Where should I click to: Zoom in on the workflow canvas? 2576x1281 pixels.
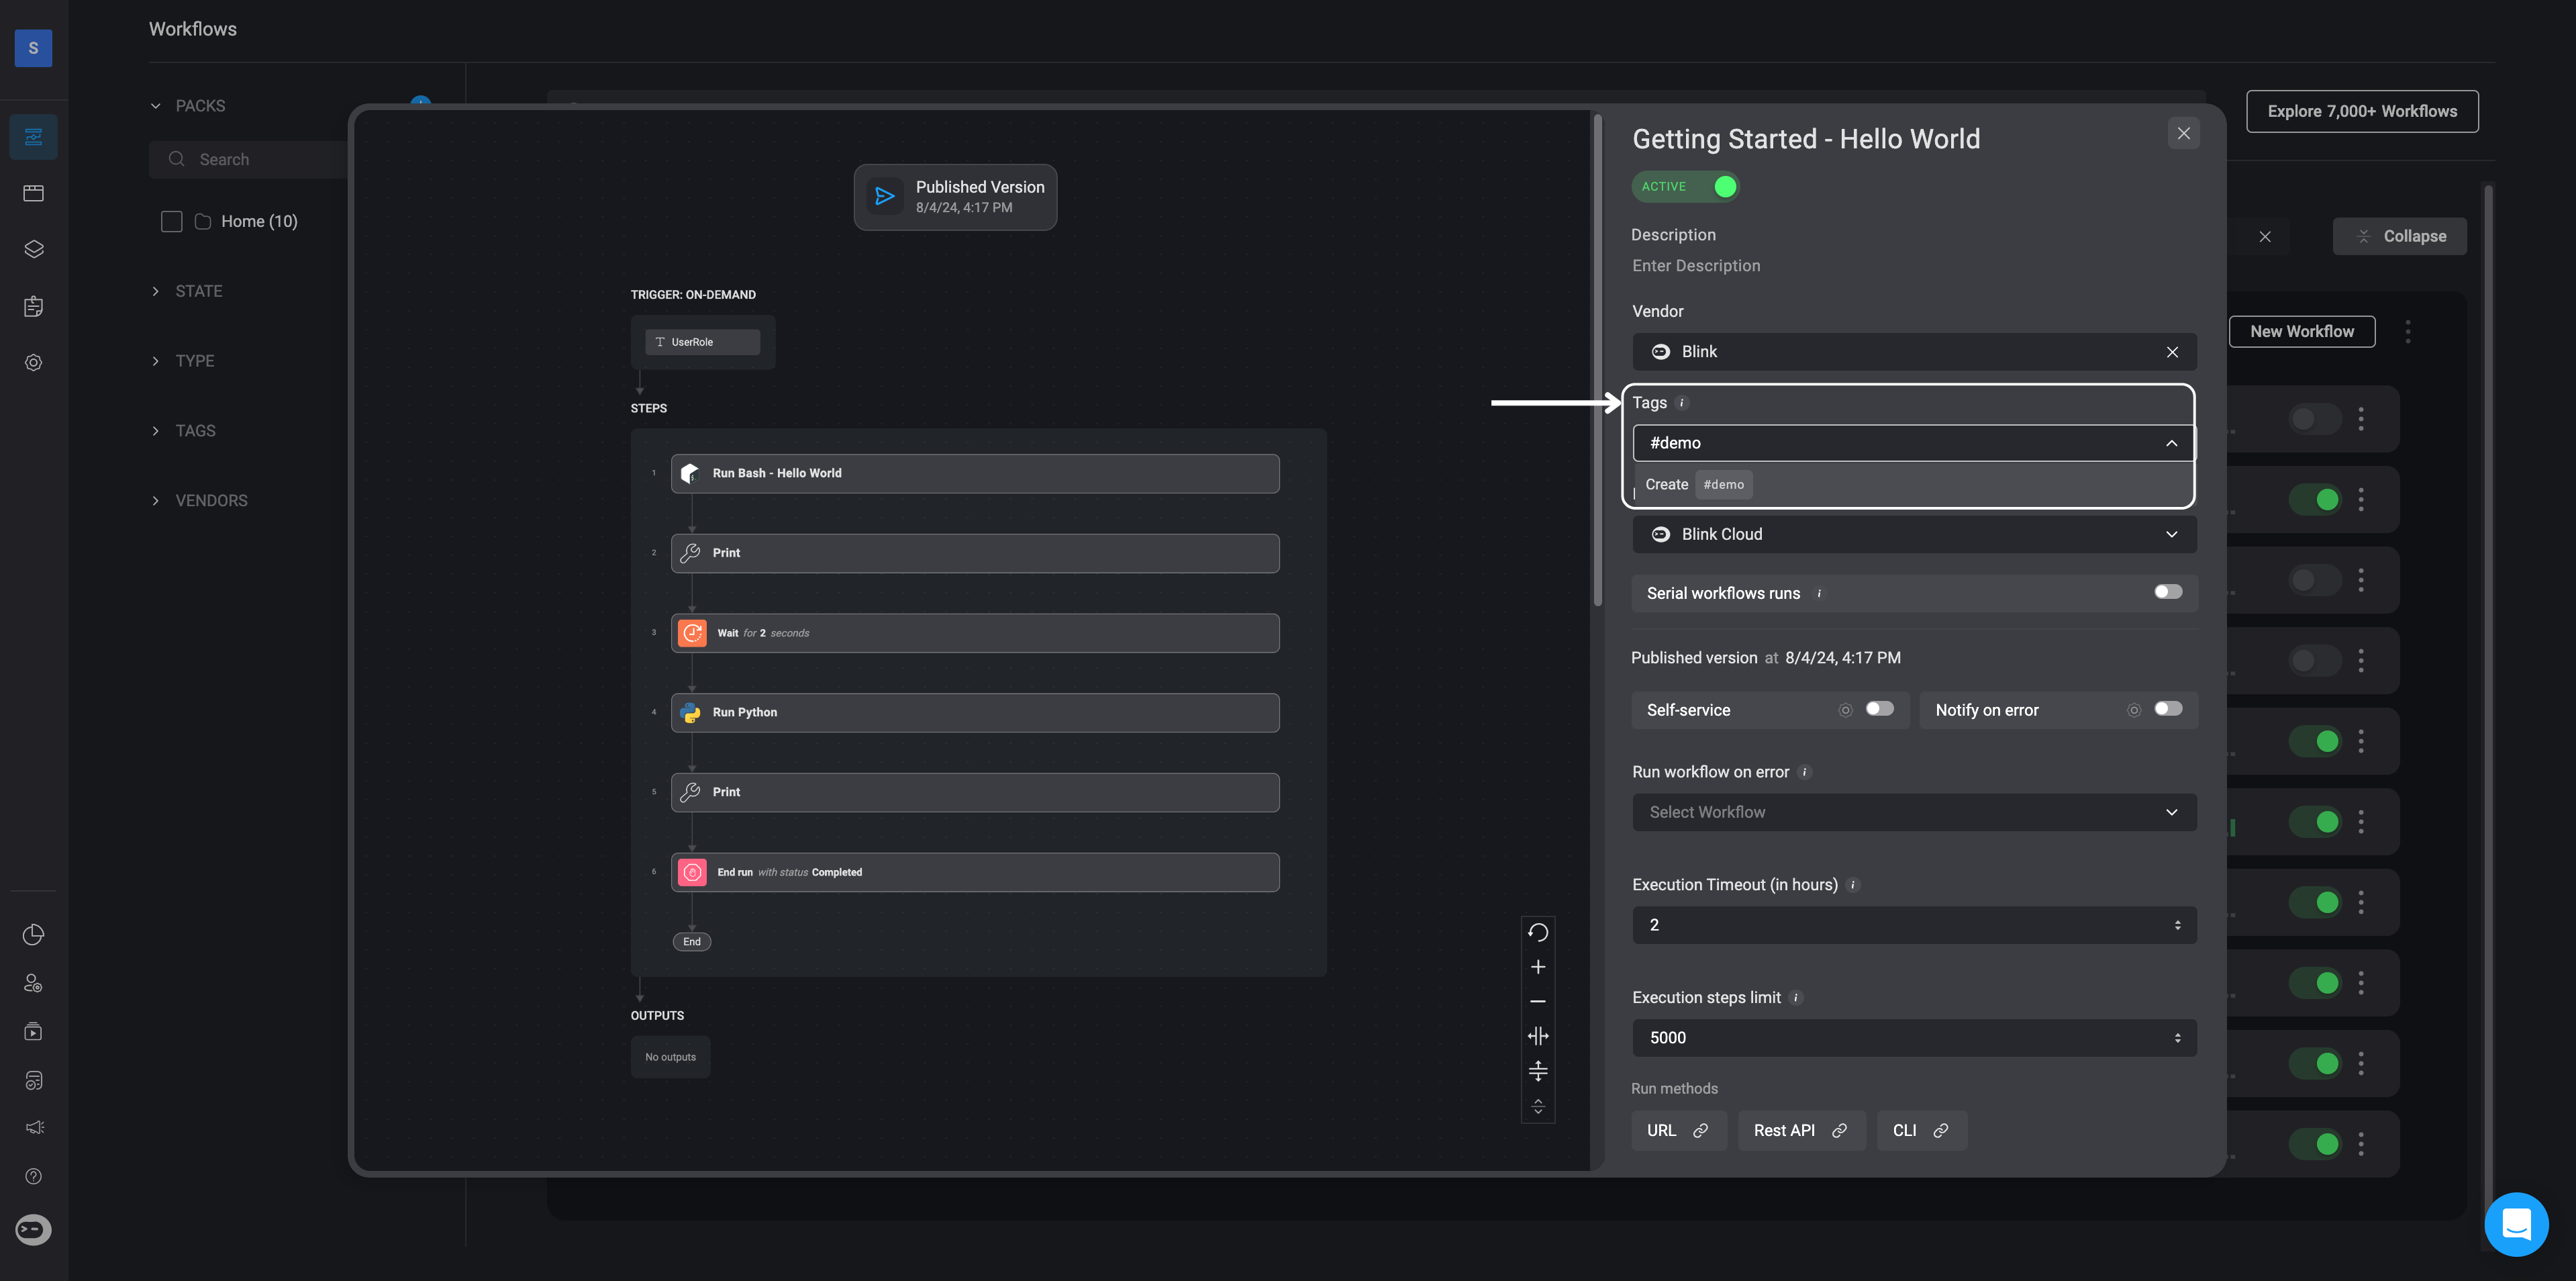click(1538, 967)
